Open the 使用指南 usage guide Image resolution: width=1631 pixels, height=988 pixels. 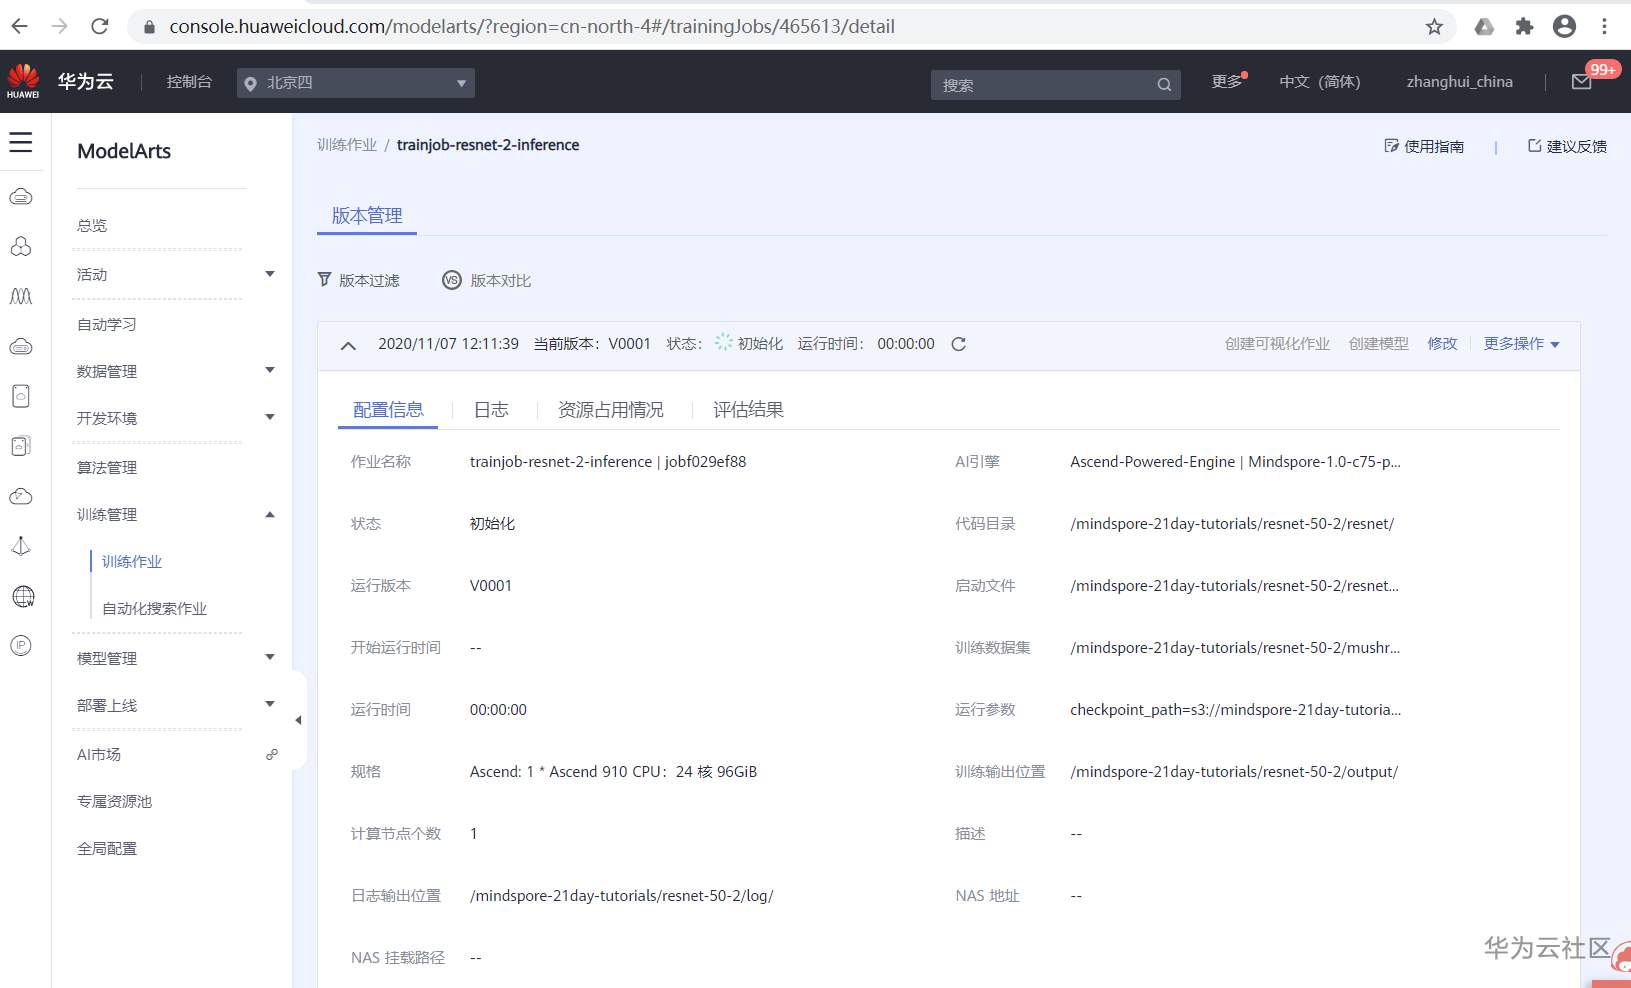tap(1424, 146)
